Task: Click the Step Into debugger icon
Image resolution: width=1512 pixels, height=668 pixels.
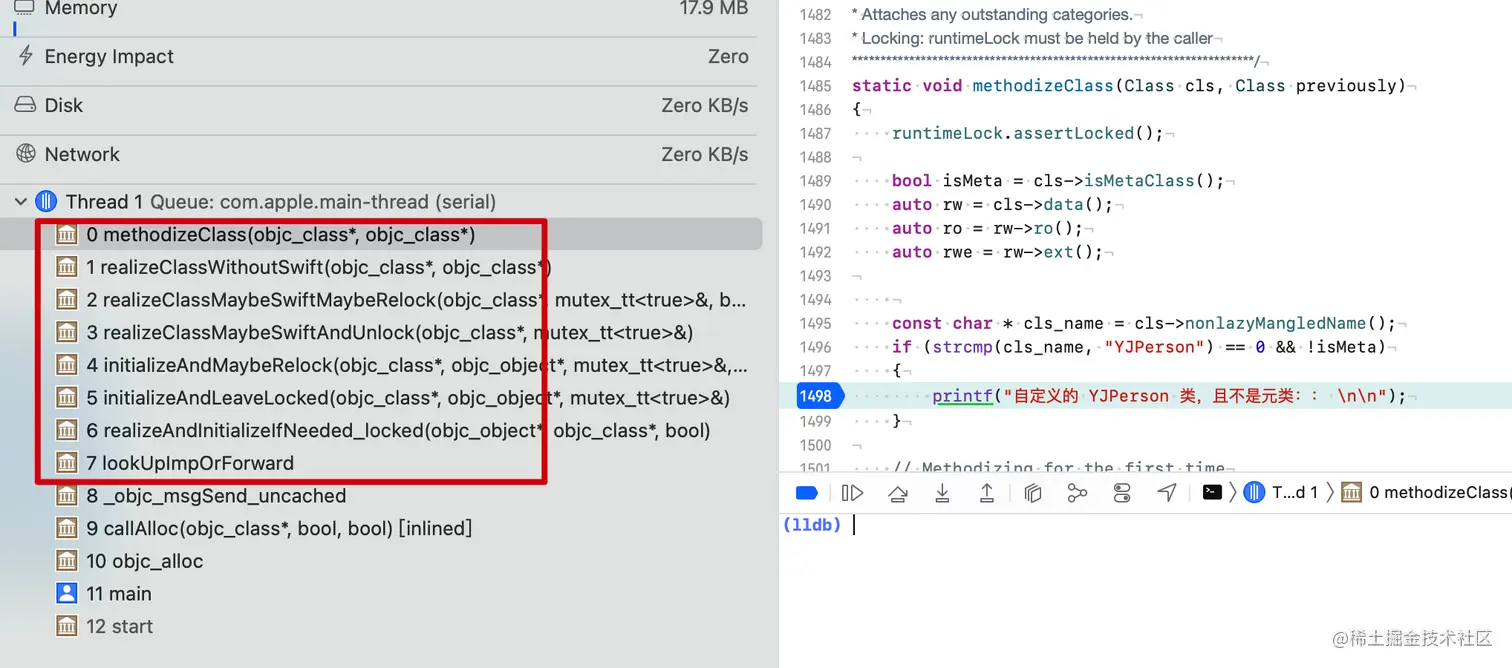Action: click(942, 492)
